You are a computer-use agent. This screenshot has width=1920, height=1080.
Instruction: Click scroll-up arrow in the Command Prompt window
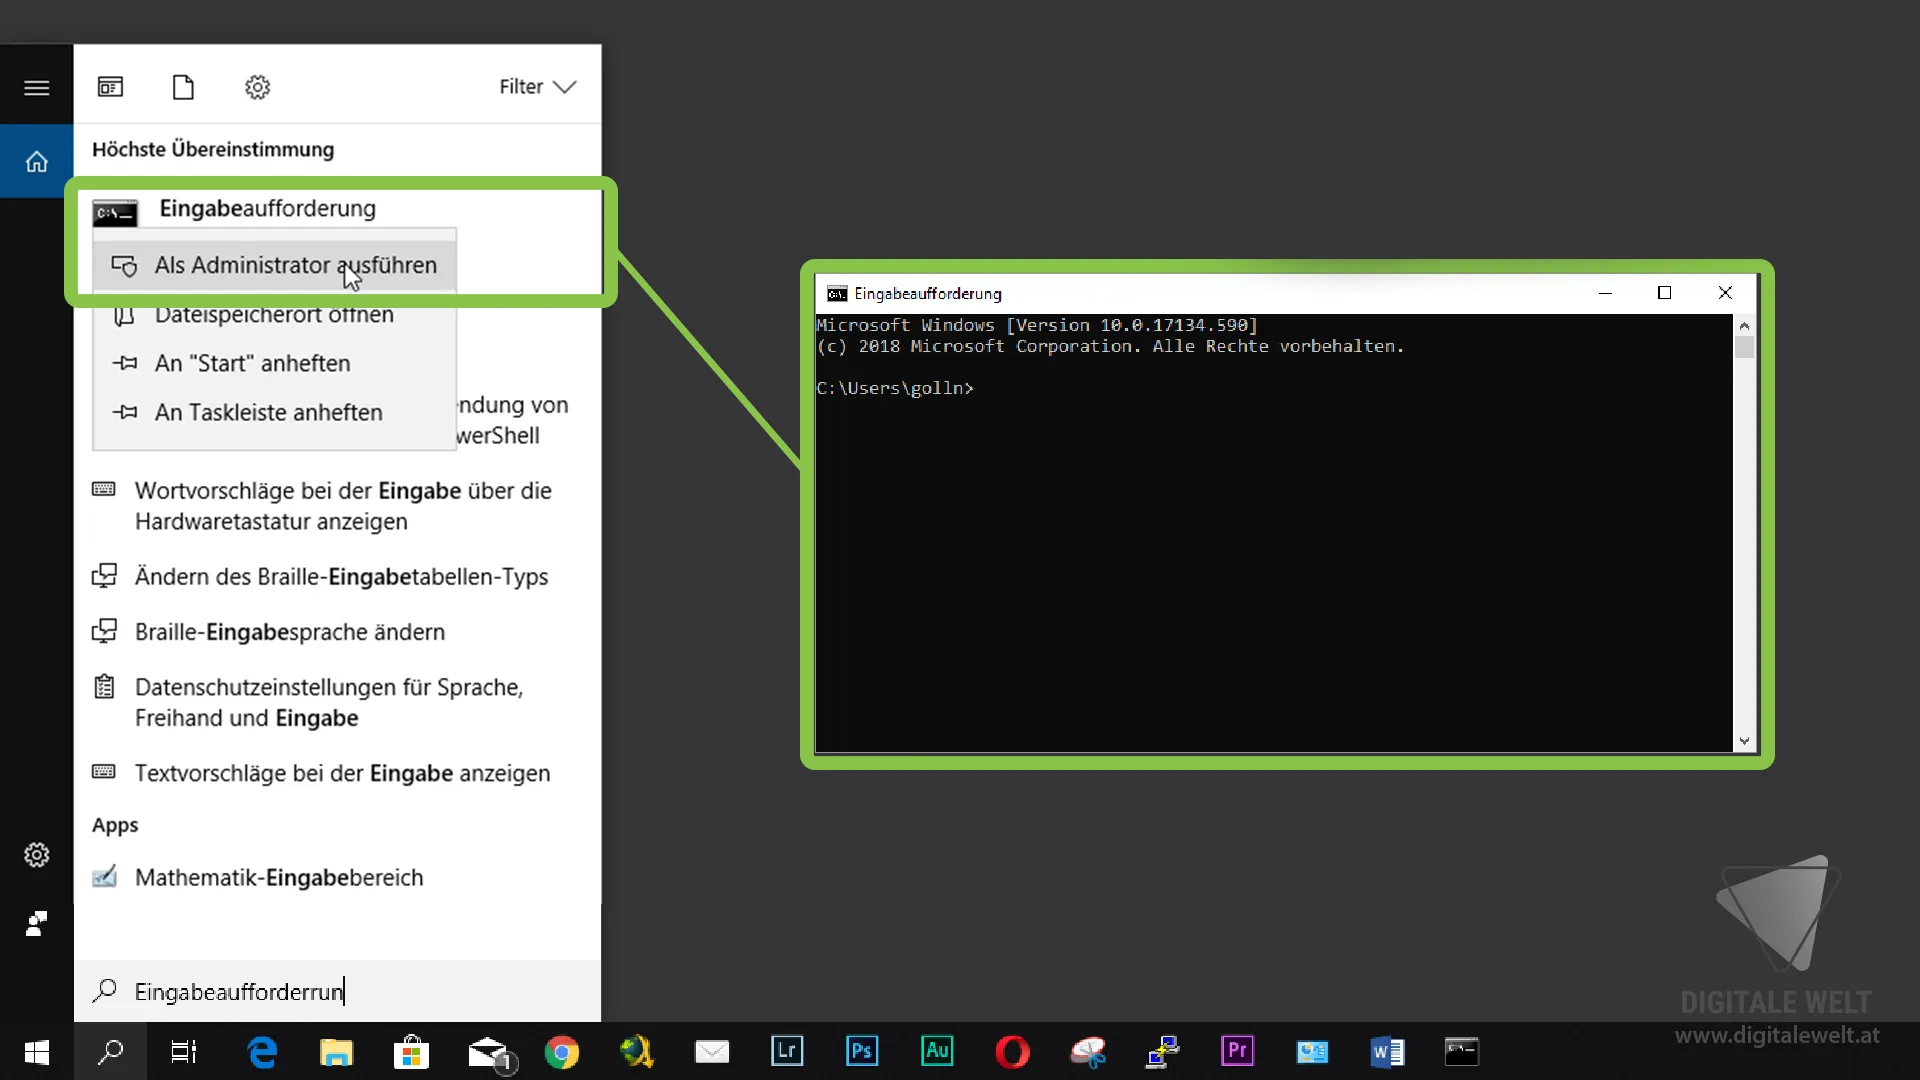click(x=1744, y=325)
